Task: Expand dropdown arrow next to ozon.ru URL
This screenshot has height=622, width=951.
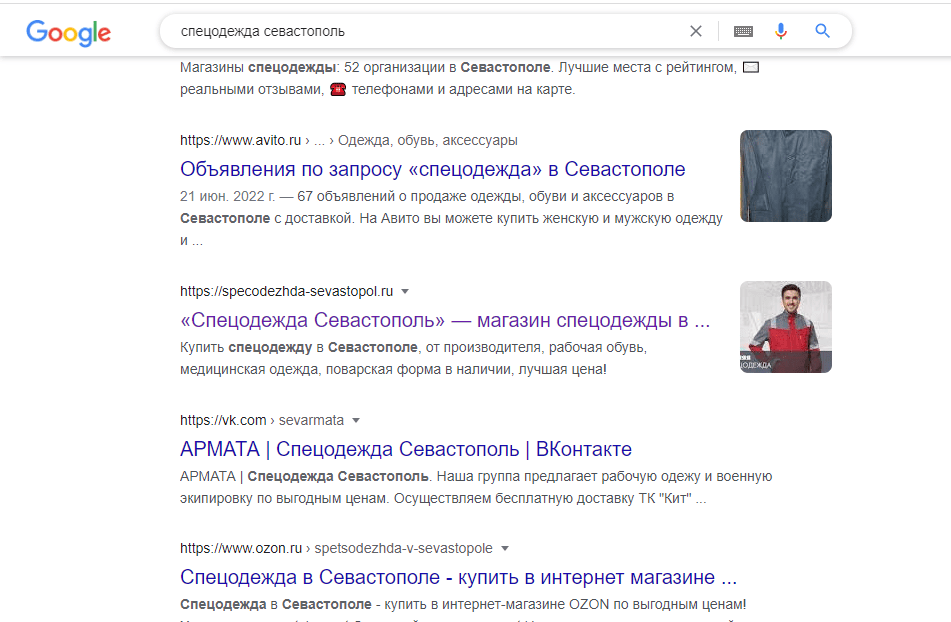Action: 505,548
